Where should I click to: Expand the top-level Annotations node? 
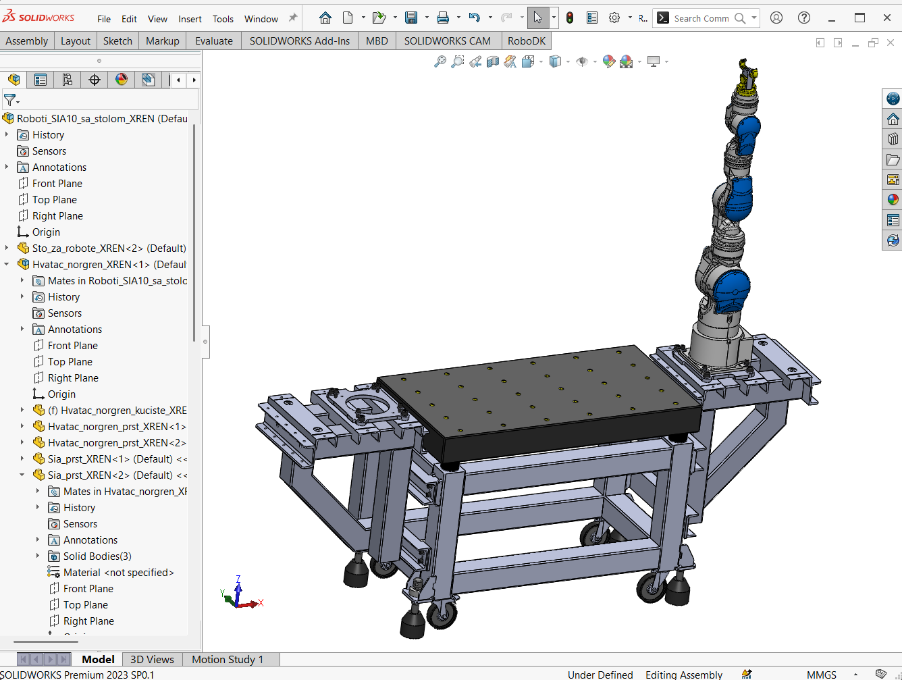[x=7, y=167]
